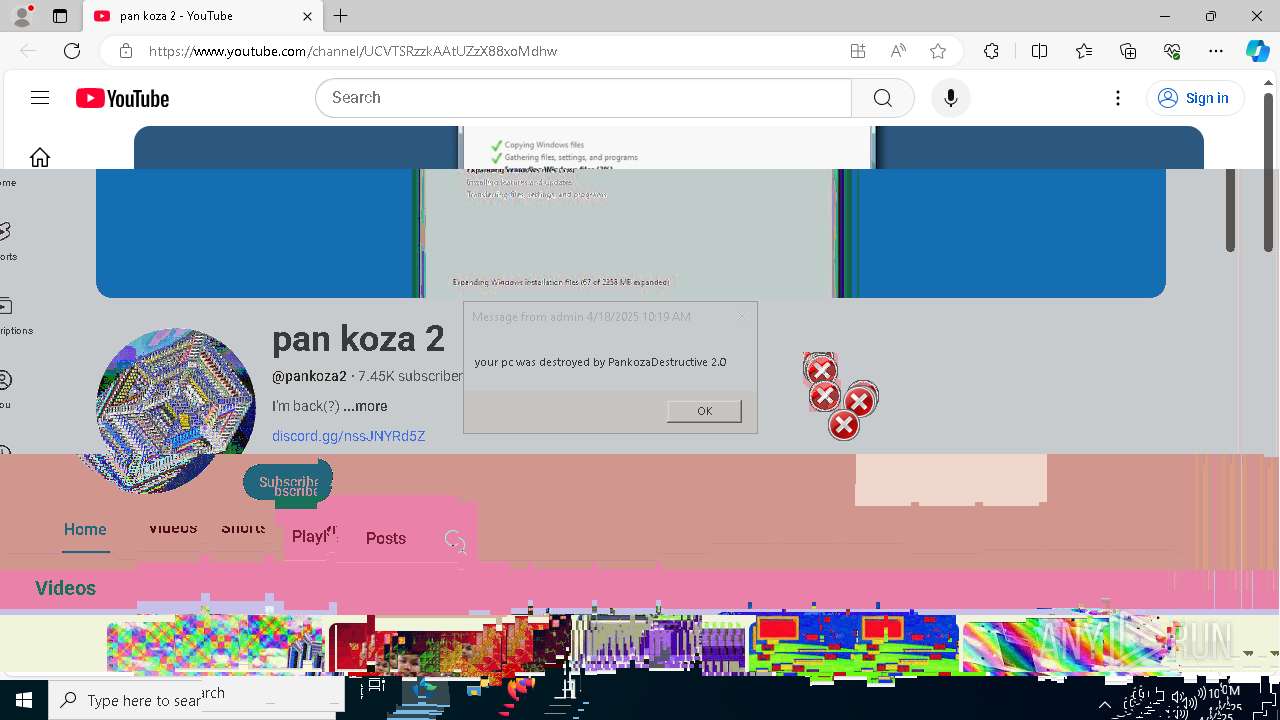The image size is (1280, 720).
Task: Open the You section in the sidebar
Action: [x=6, y=389]
